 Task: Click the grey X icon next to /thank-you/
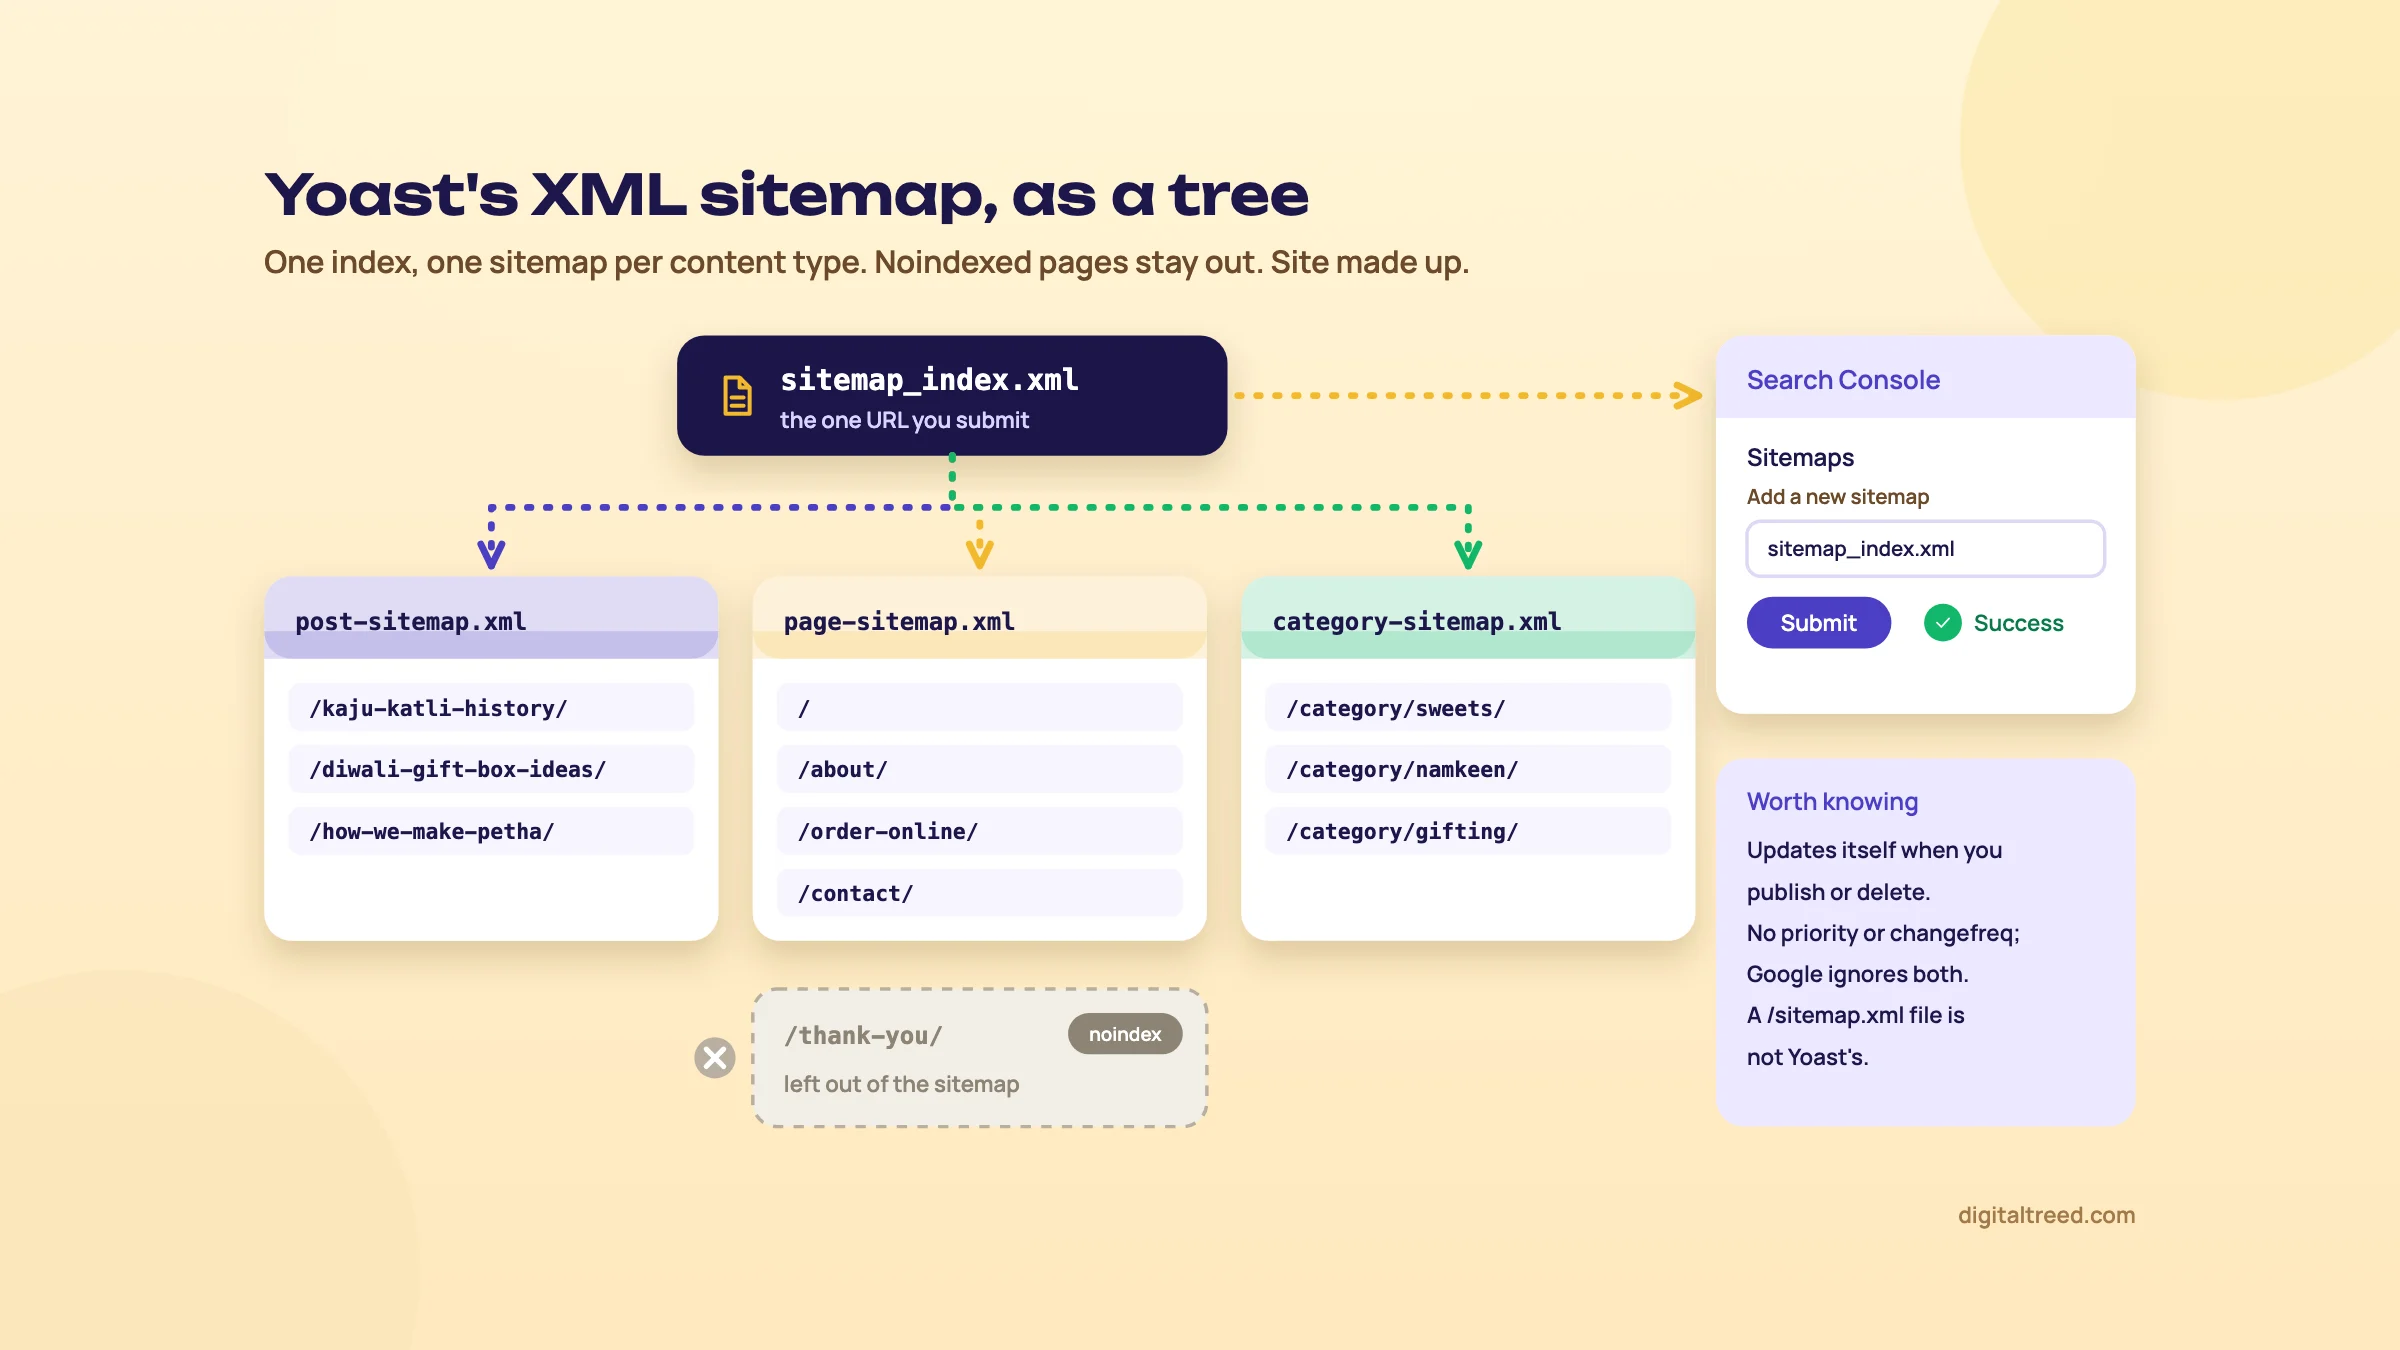tap(715, 1058)
